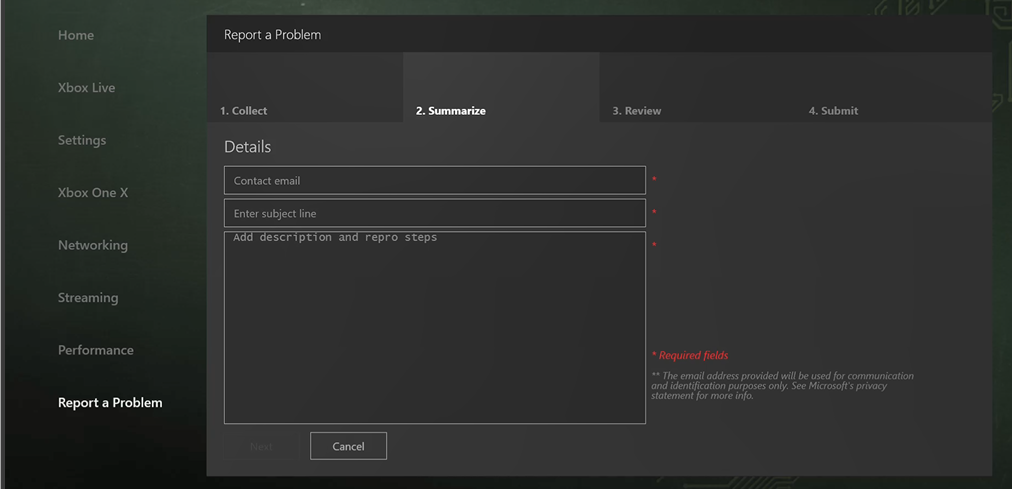Open the Networking section

point(93,245)
